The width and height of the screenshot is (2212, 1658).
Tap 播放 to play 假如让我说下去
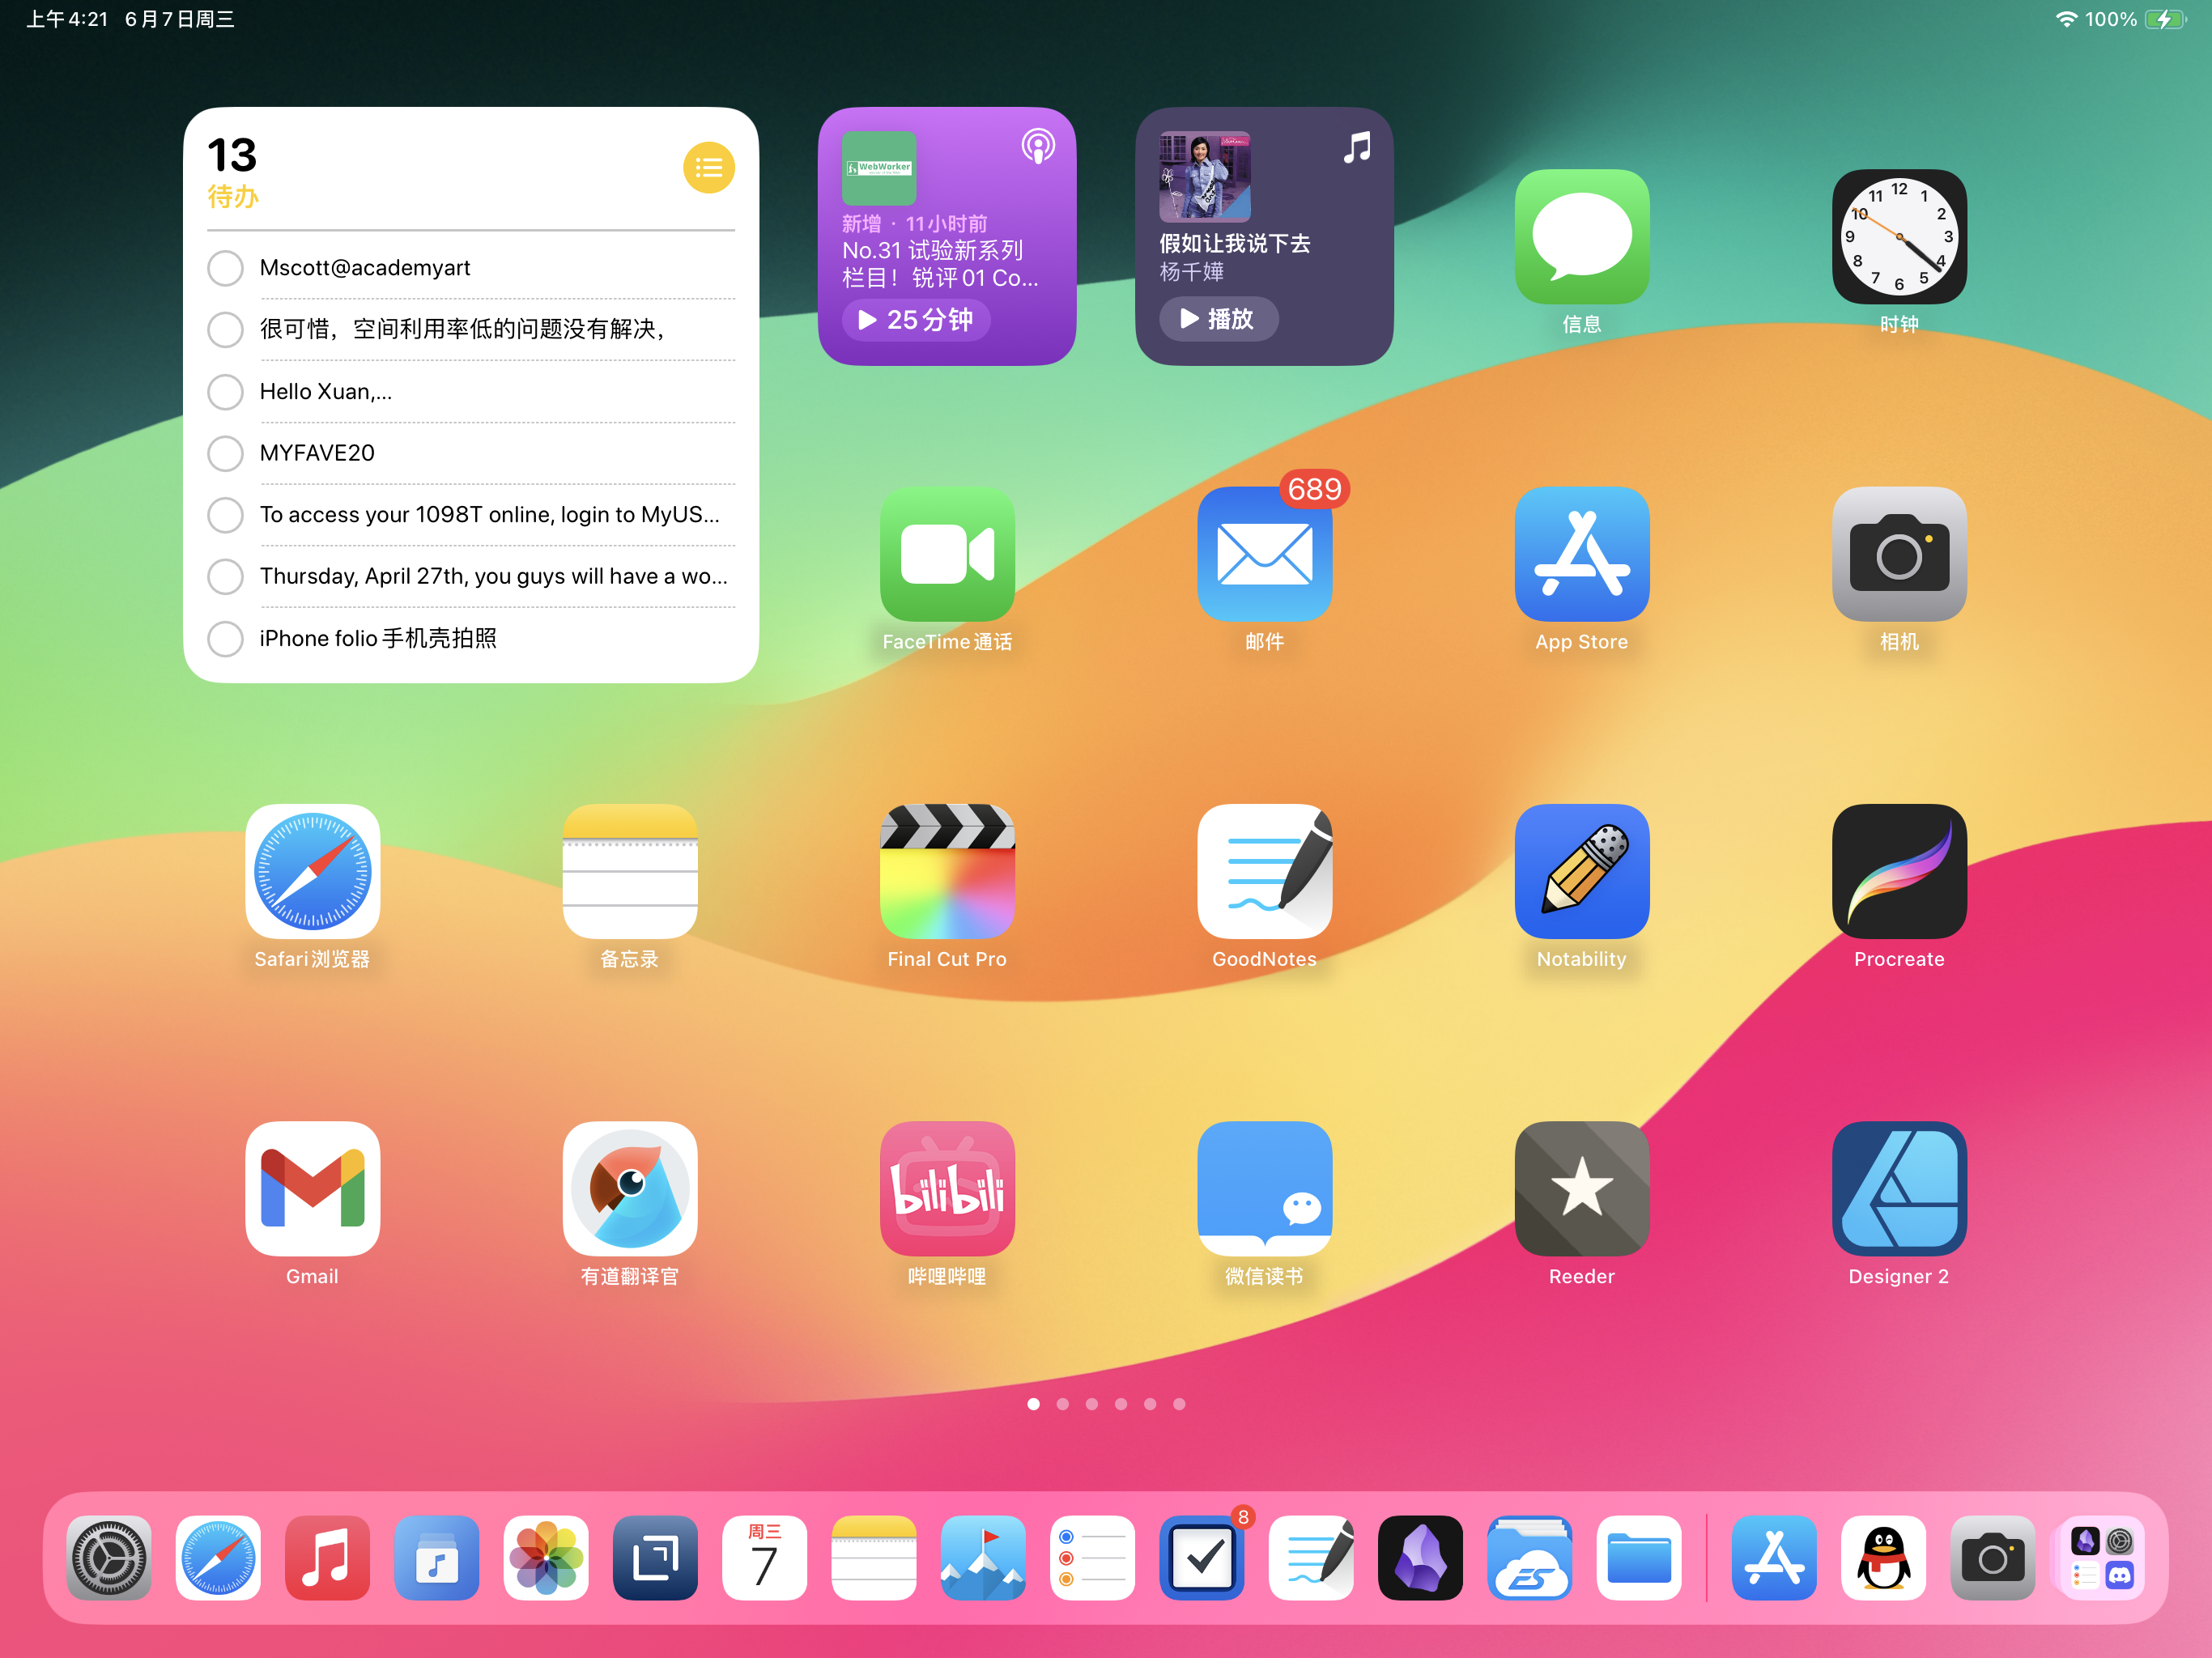click(1218, 319)
